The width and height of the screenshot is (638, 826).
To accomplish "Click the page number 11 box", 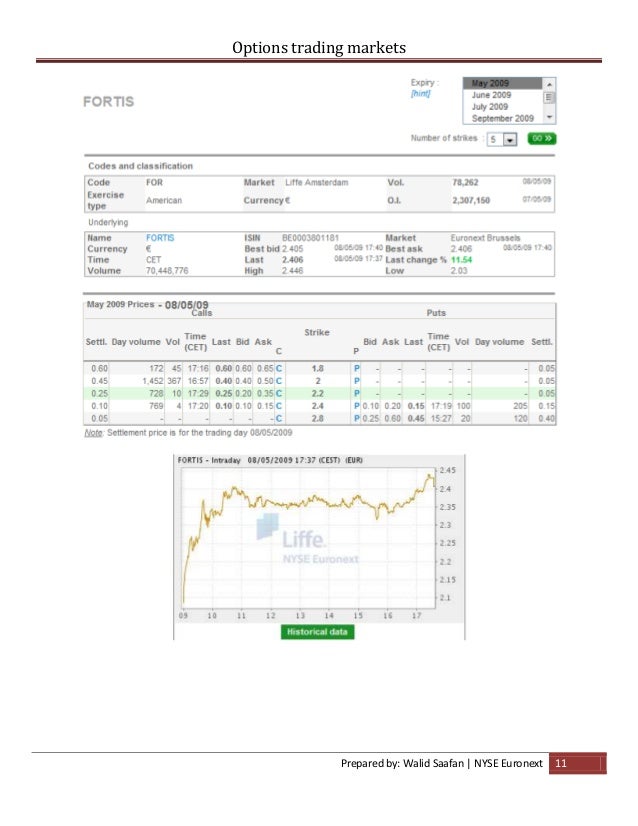I will point(577,763).
